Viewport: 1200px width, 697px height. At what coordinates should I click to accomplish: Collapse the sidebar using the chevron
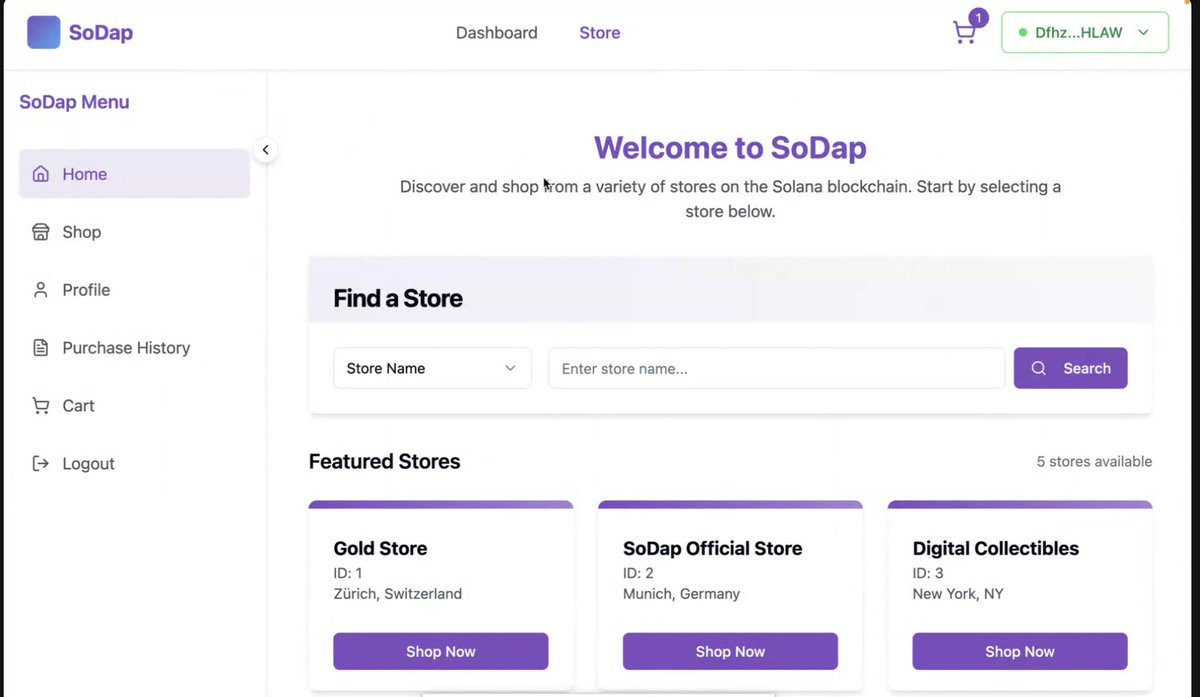(x=265, y=149)
